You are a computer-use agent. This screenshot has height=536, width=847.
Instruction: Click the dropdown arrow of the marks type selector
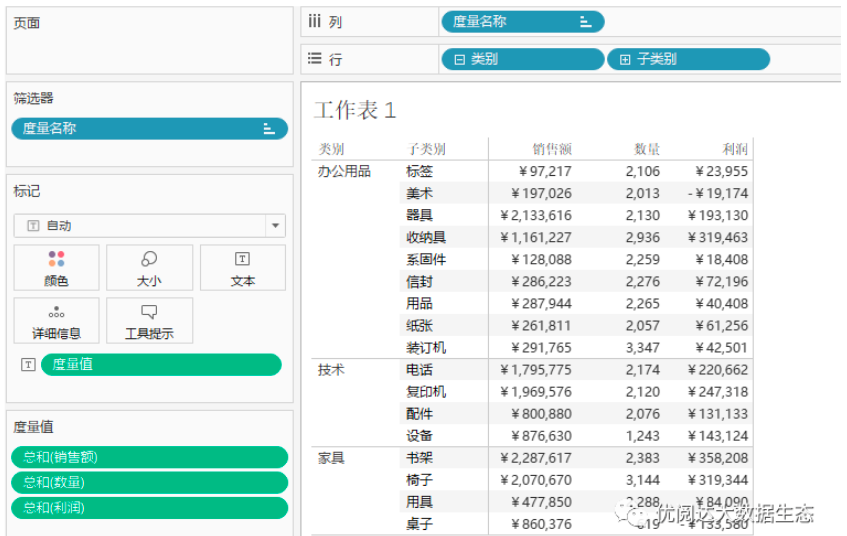click(x=275, y=226)
